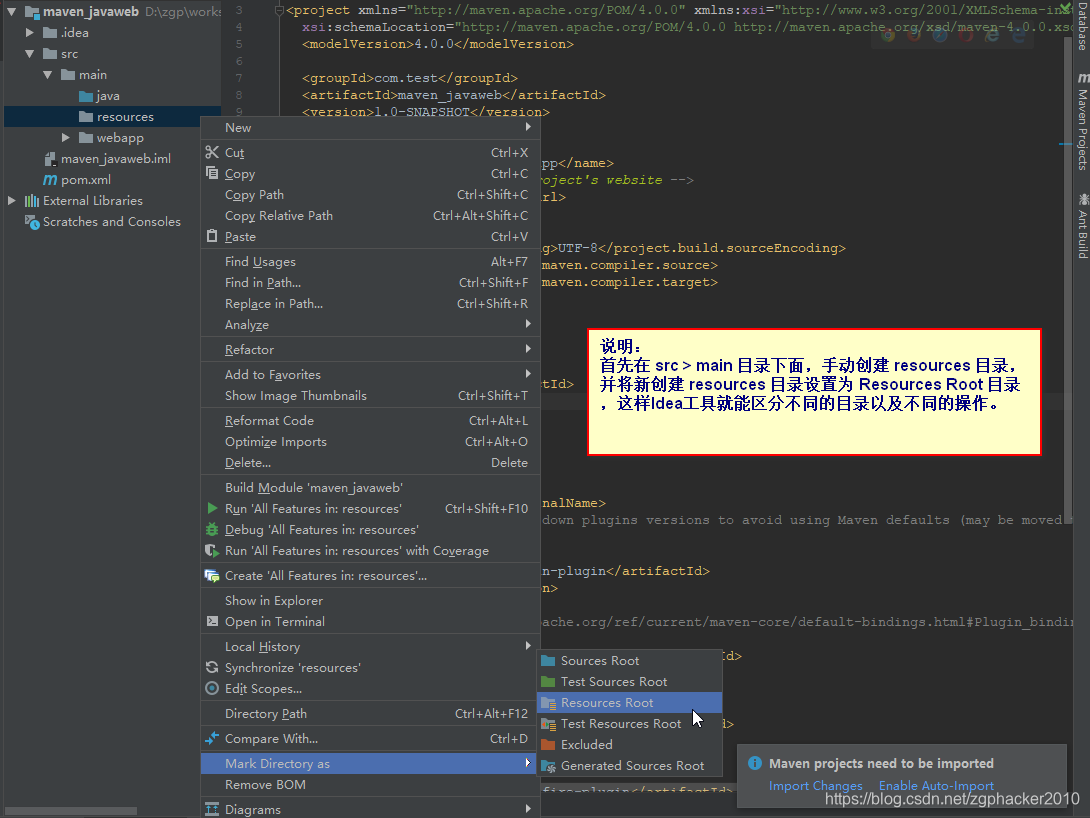The image size is (1090, 818).
Task: Click the Test Resources Root folder icon
Action: click(x=548, y=723)
